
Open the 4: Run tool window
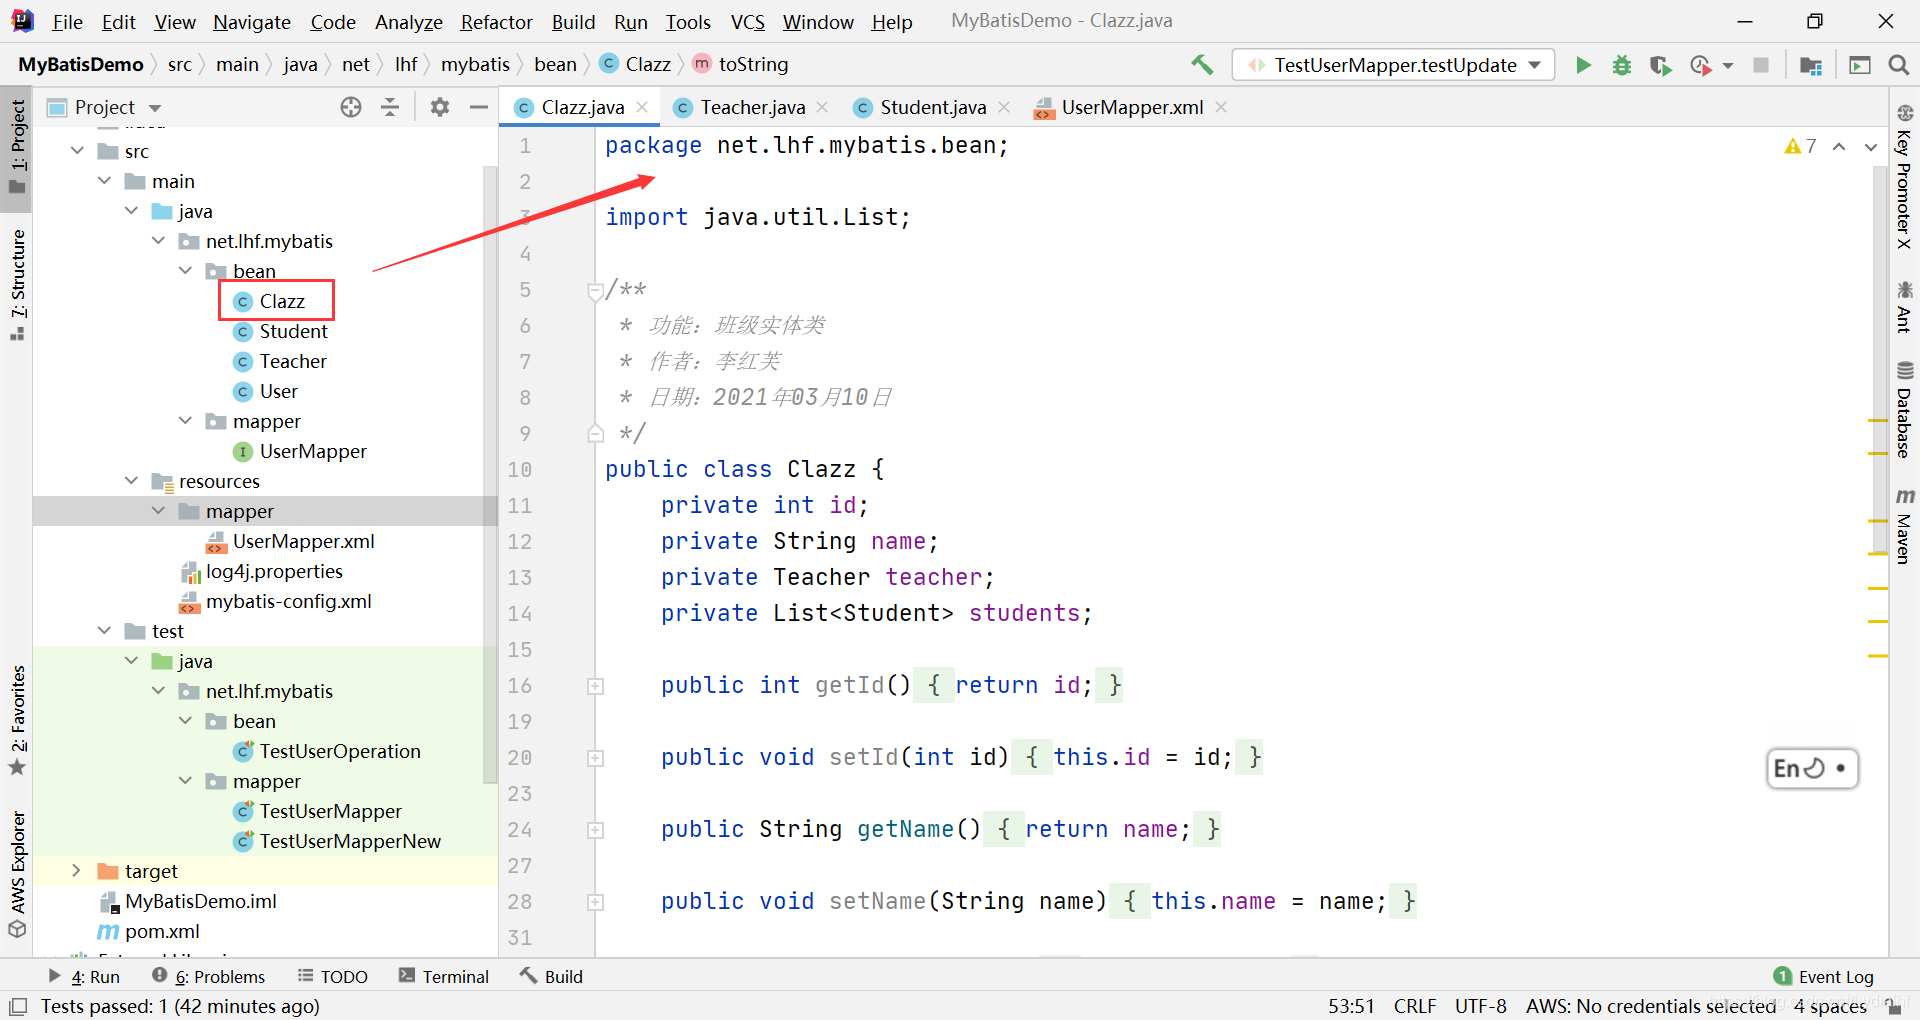point(84,977)
